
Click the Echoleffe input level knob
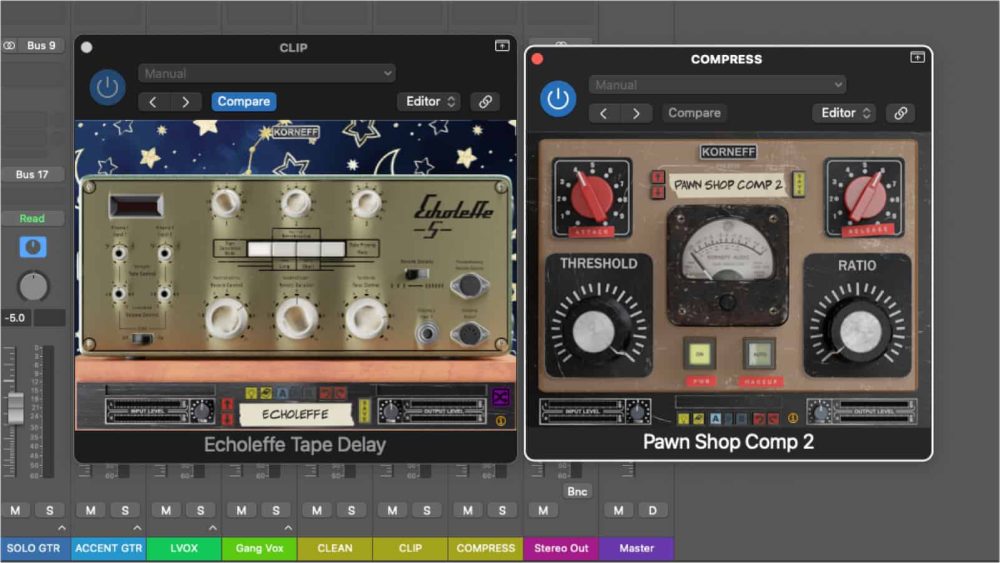click(203, 411)
